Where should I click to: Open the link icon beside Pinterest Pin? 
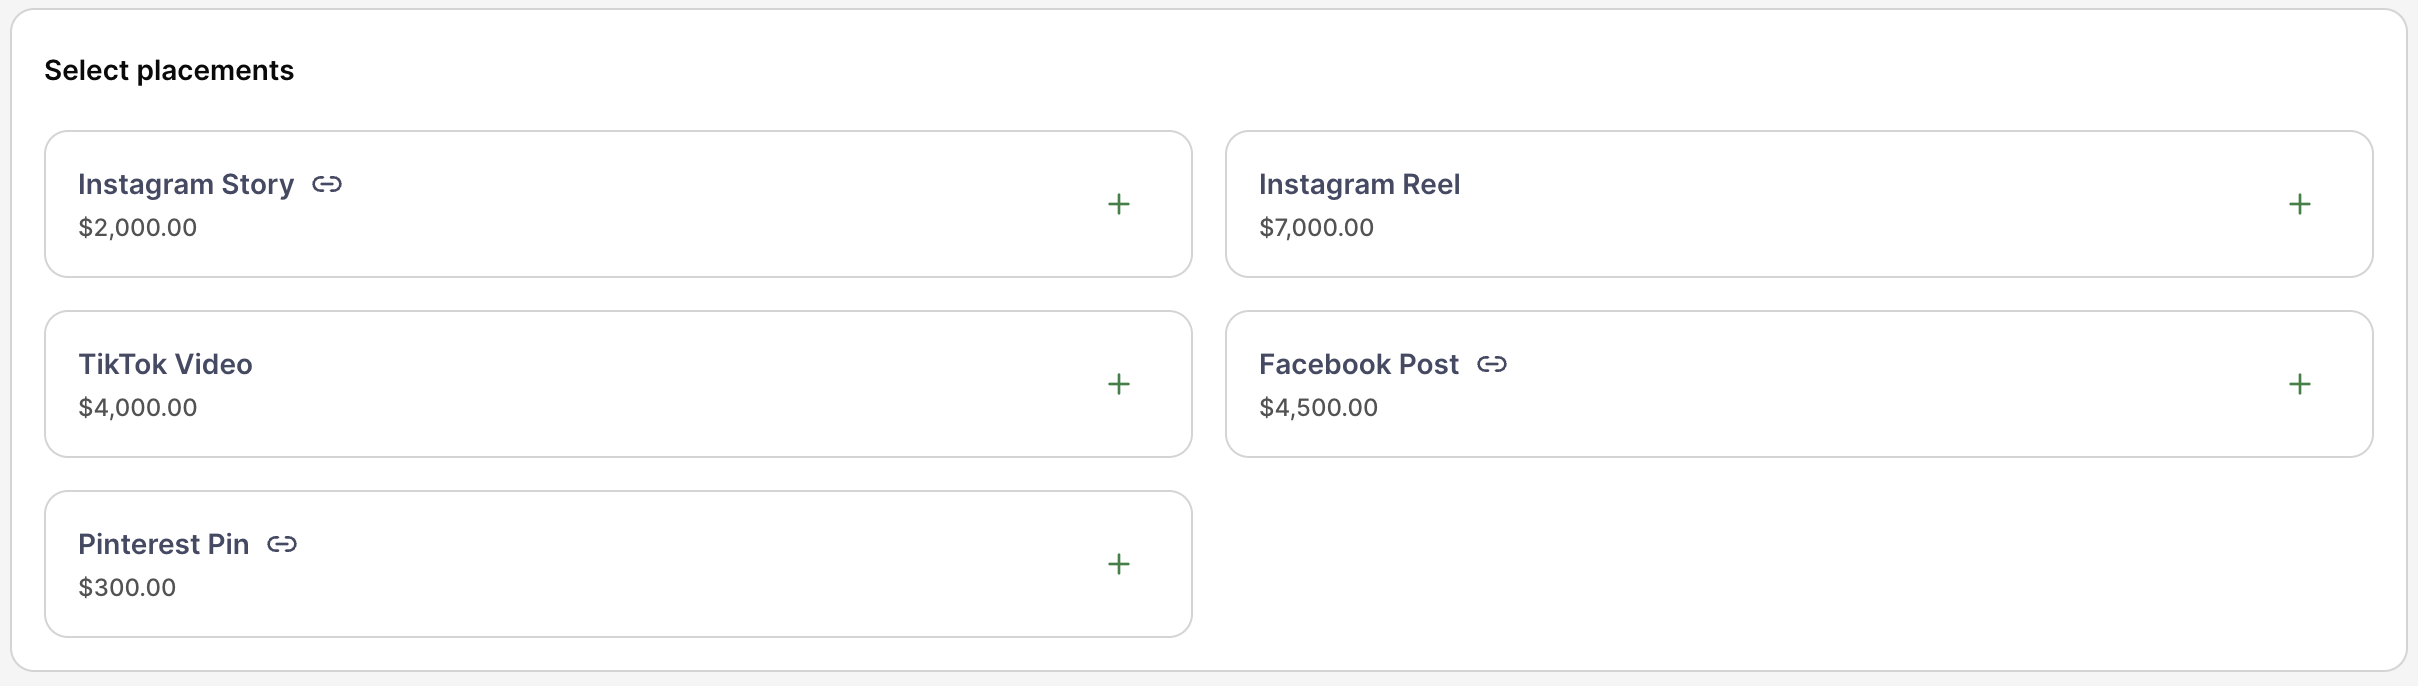282,544
